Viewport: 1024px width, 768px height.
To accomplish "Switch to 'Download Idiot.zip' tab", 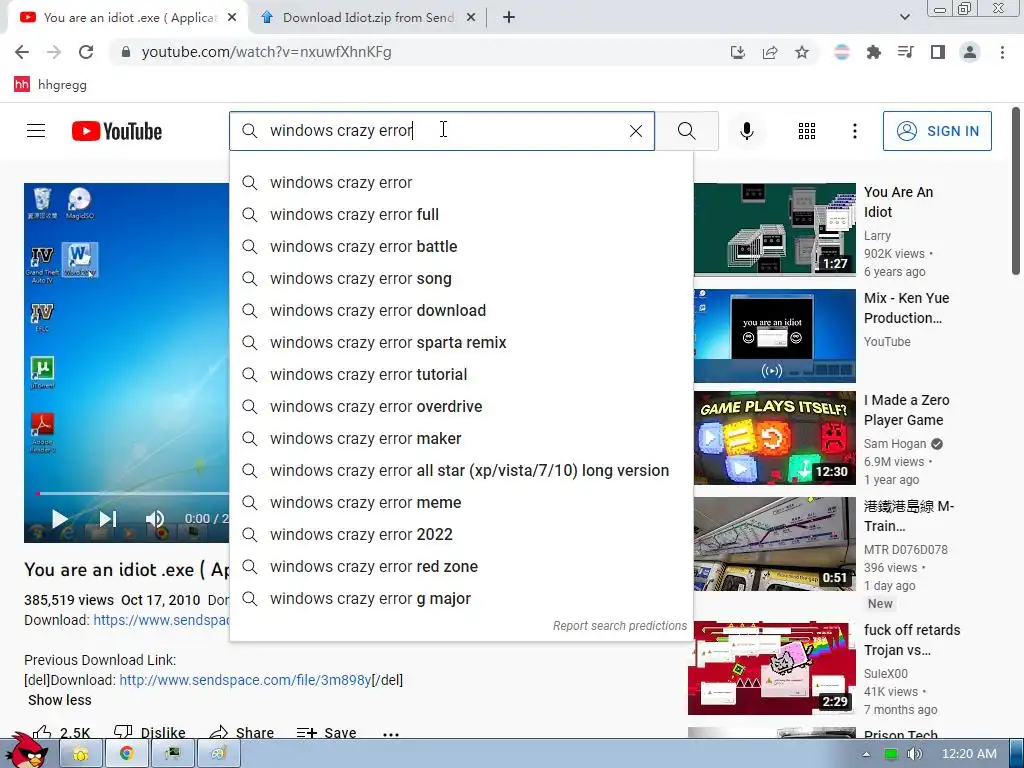I will (x=367, y=18).
